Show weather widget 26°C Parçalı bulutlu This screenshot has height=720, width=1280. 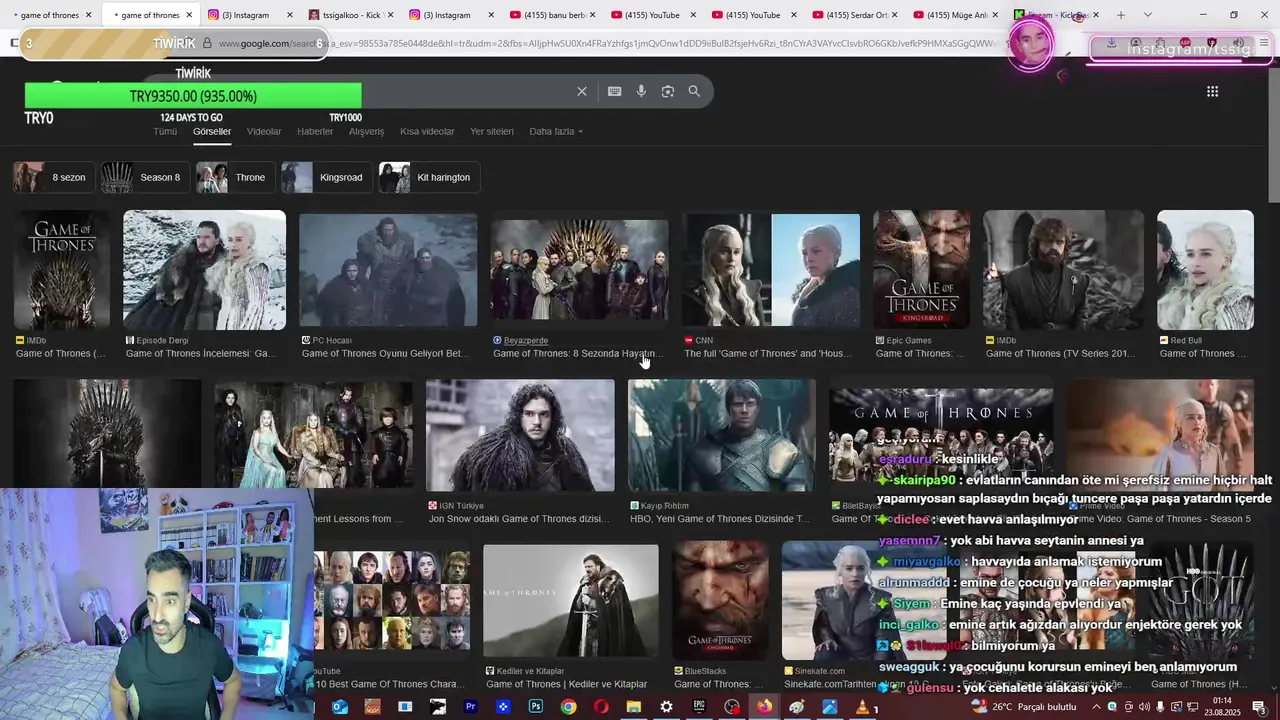click(1022, 707)
